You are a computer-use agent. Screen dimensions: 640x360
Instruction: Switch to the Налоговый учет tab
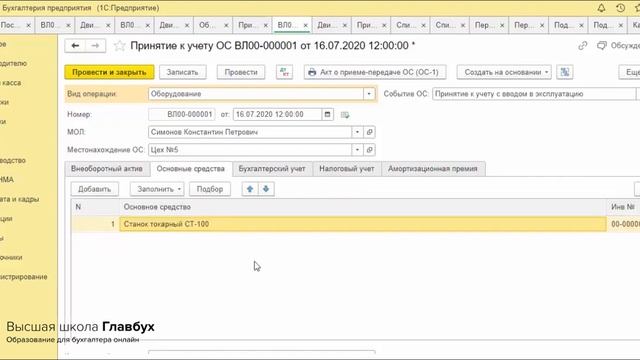point(347,169)
